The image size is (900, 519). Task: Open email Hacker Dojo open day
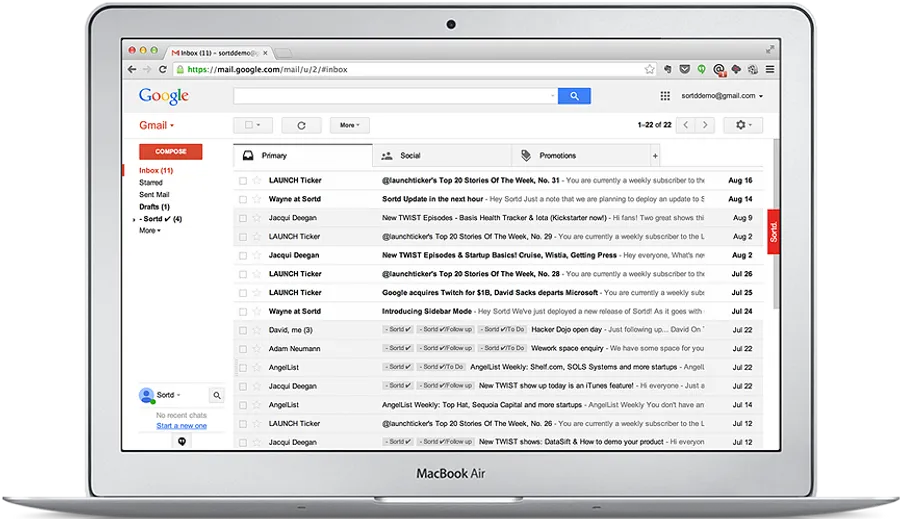567,330
